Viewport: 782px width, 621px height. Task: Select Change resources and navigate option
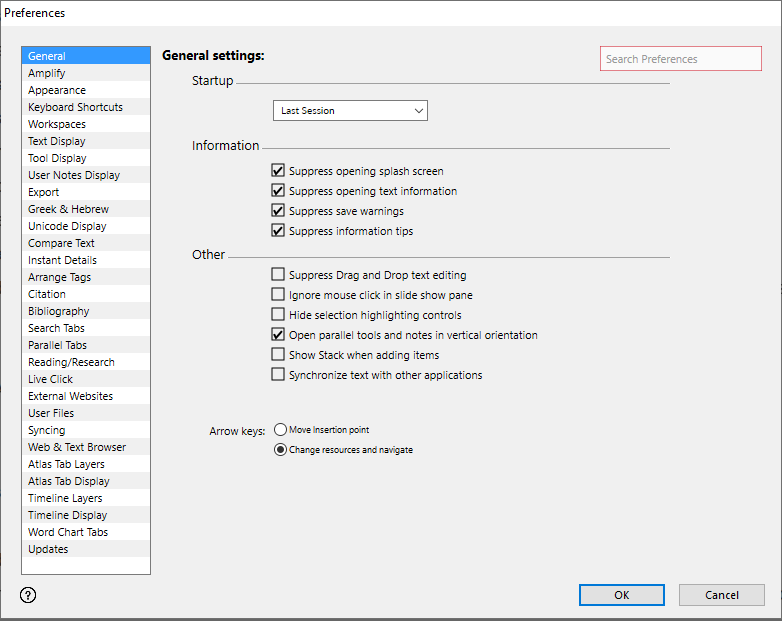point(281,450)
